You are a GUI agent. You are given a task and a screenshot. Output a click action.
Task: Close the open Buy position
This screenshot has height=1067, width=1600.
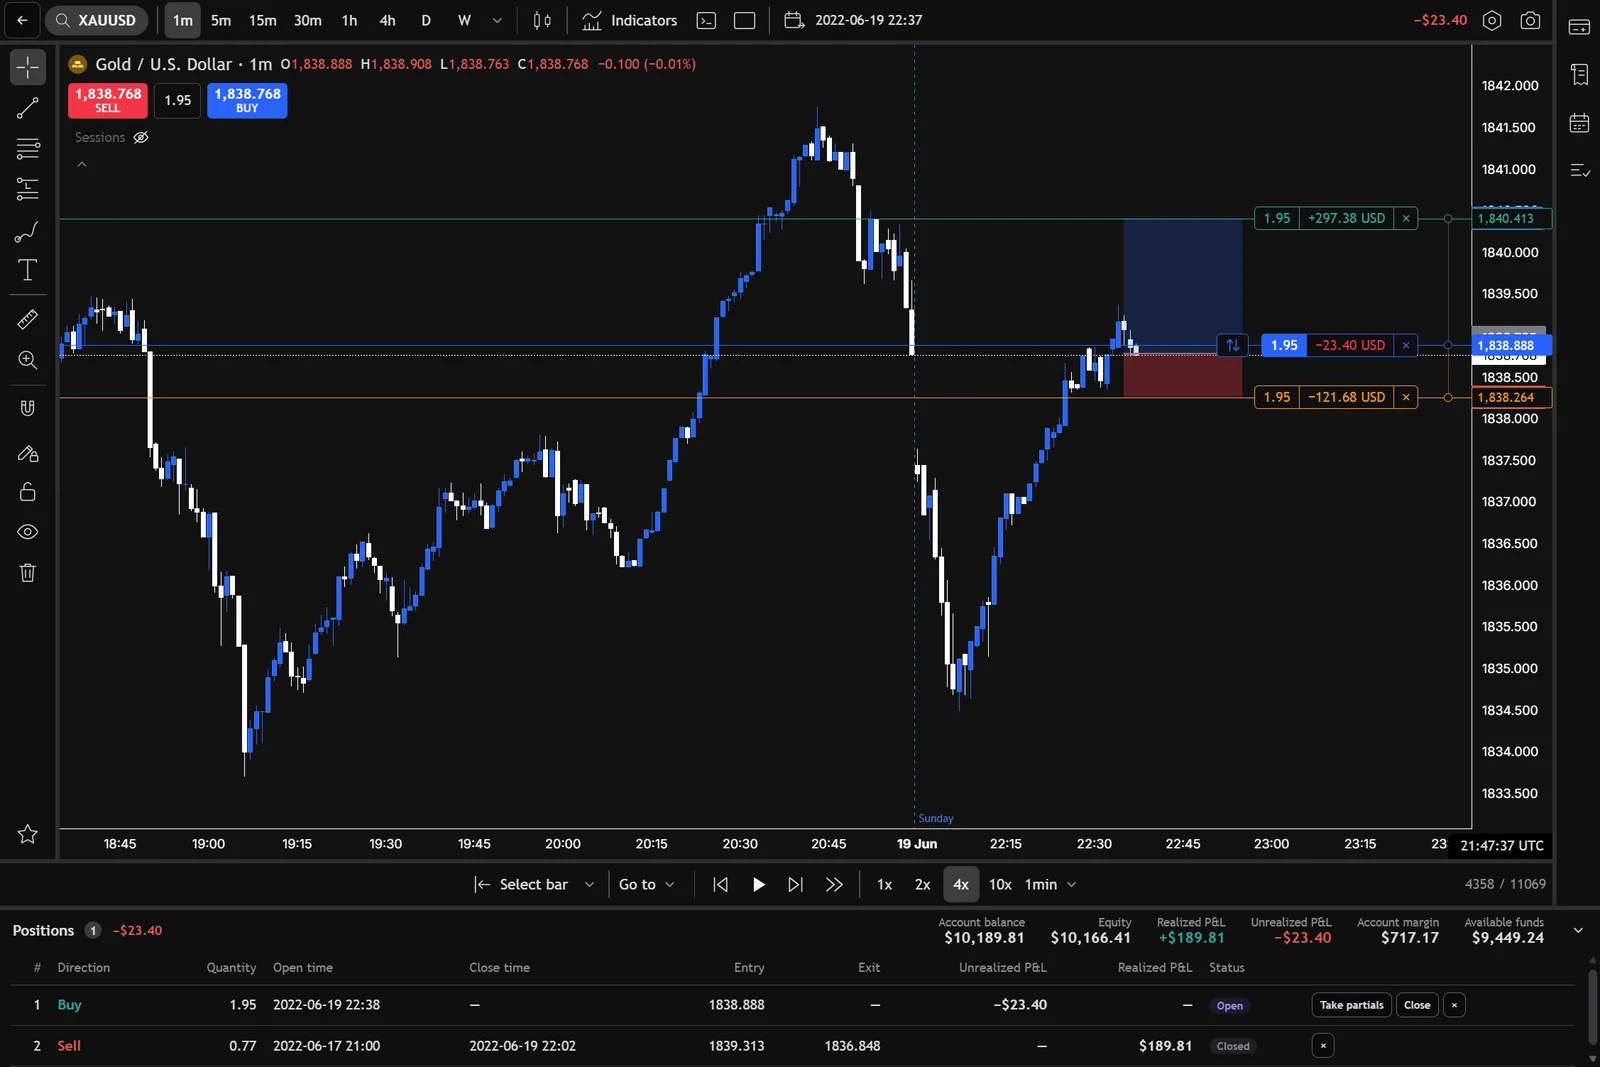[1417, 1005]
